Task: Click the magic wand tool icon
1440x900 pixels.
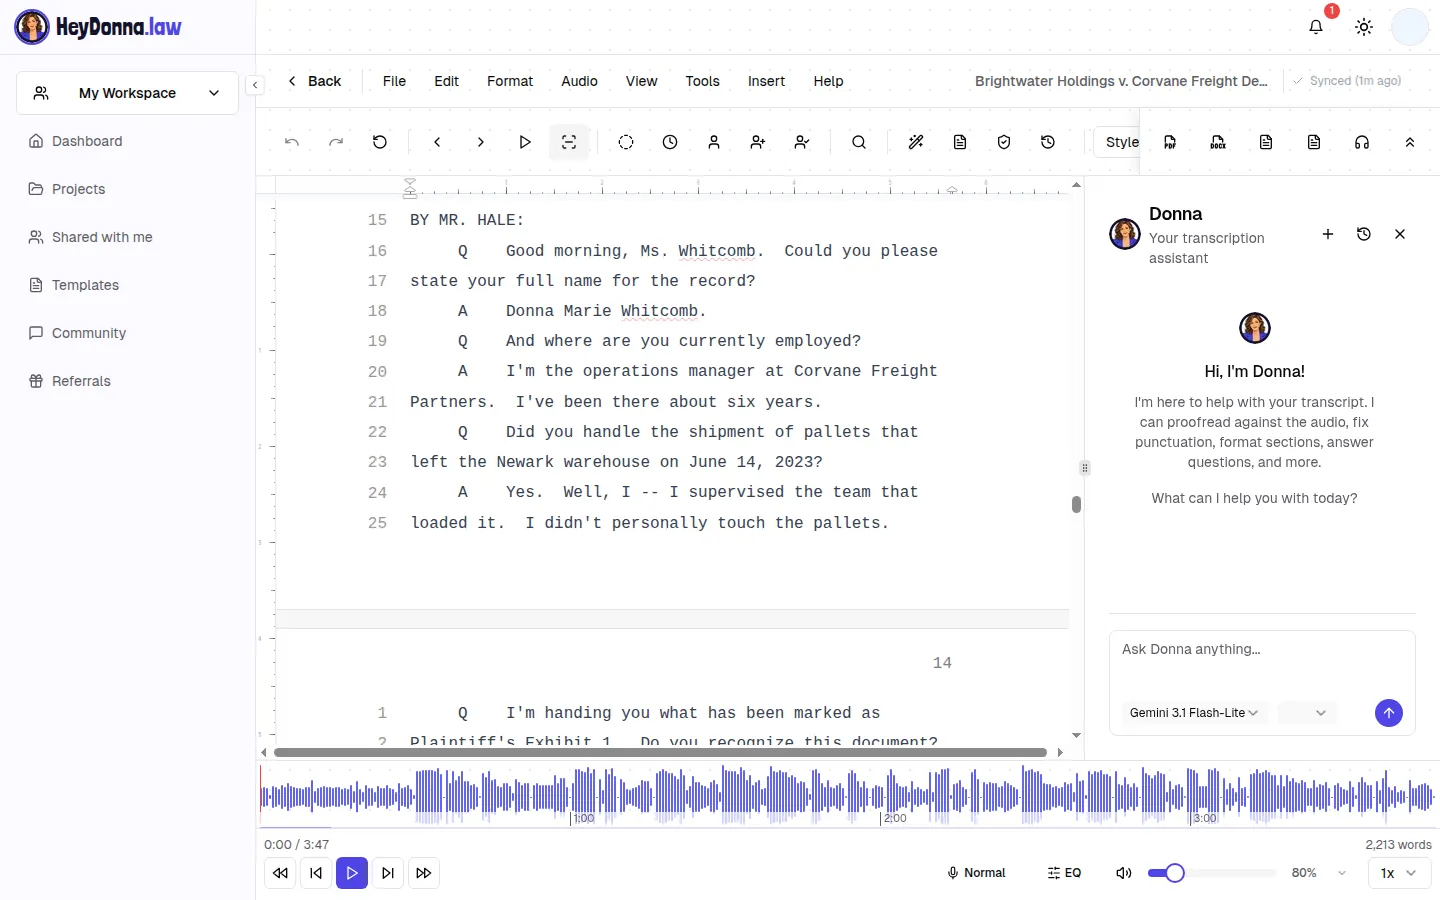Action: pyautogui.click(x=916, y=142)
